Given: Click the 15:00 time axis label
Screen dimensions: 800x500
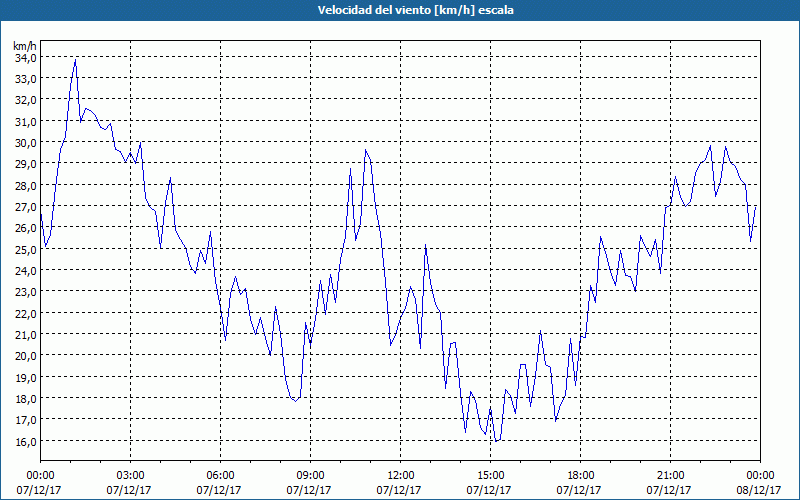Looking at the screenshot, I should pyautogui.click(x=490, y=476).
